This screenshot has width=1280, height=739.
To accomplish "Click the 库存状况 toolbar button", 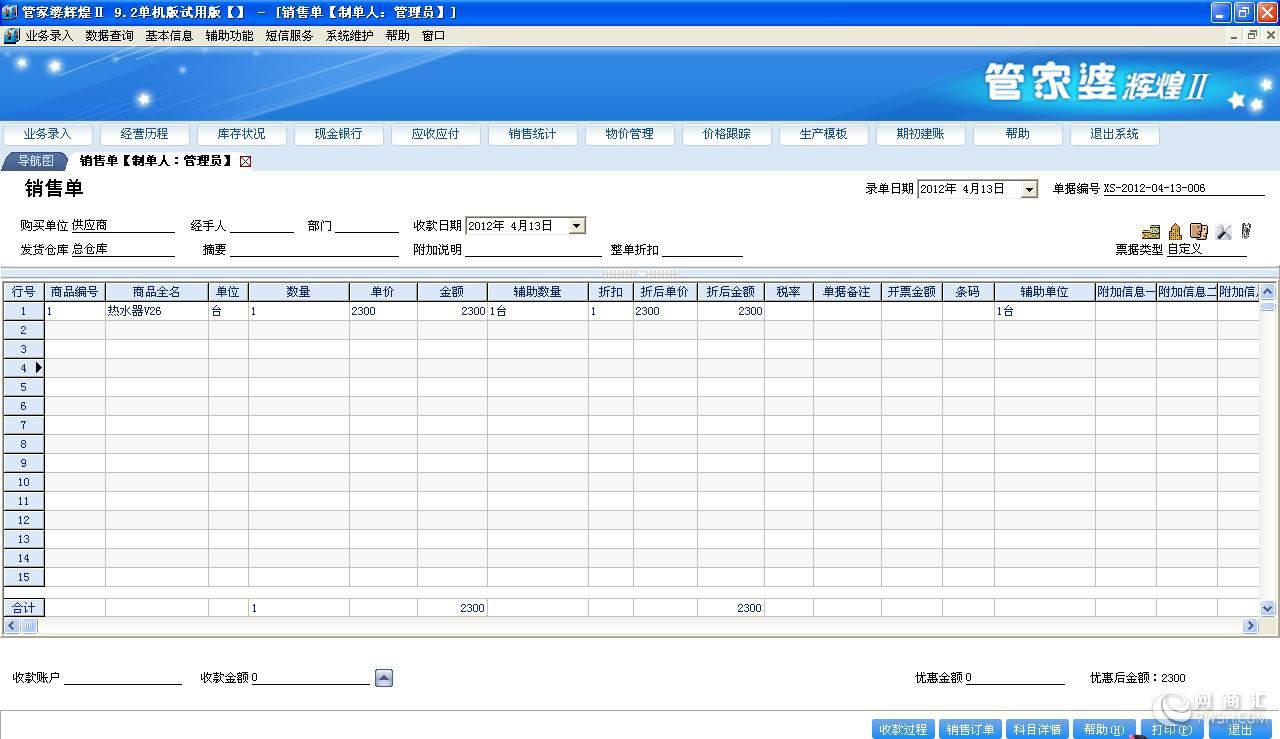I will [241, 134].
